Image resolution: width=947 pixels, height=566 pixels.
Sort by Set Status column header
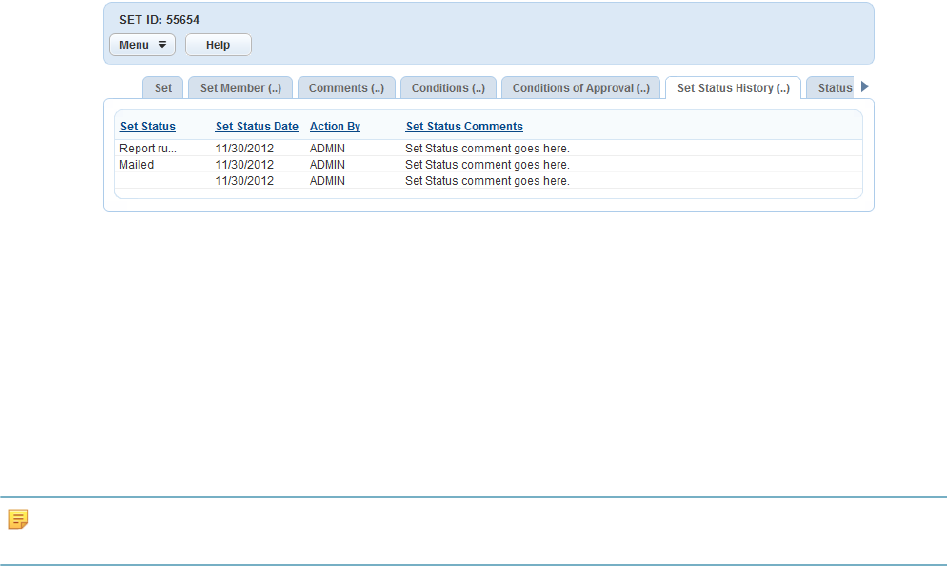(148, 126)
